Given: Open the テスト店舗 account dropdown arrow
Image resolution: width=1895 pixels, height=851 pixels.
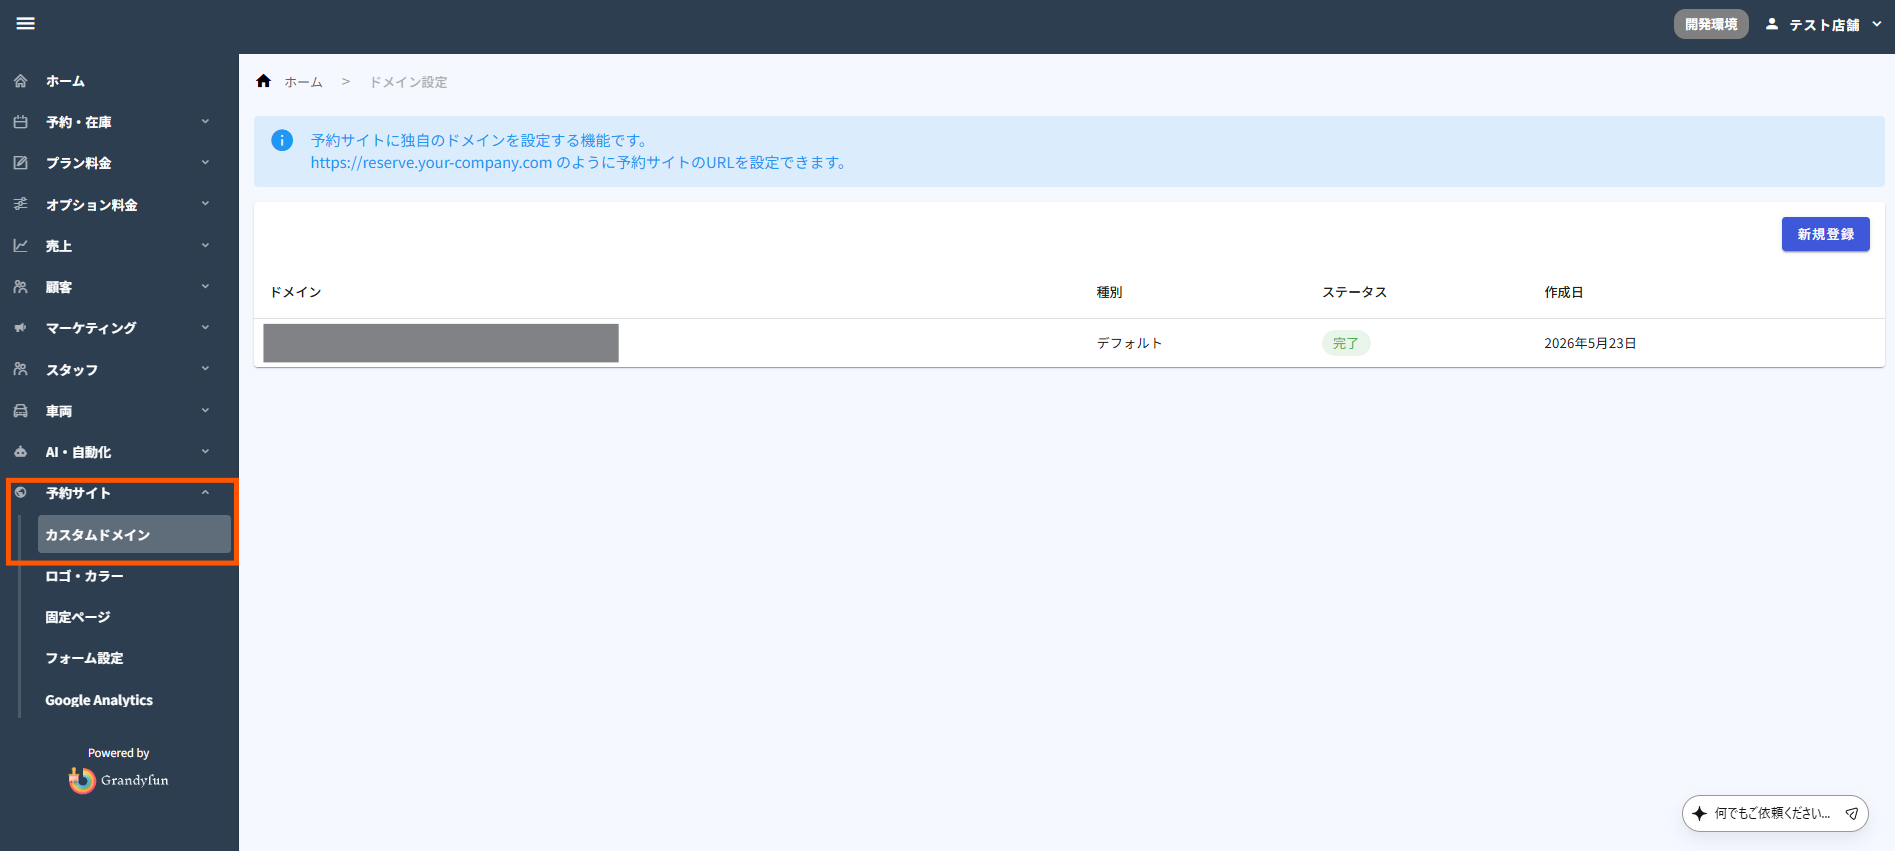Looking at the screenshot, I should [1877, 24].
